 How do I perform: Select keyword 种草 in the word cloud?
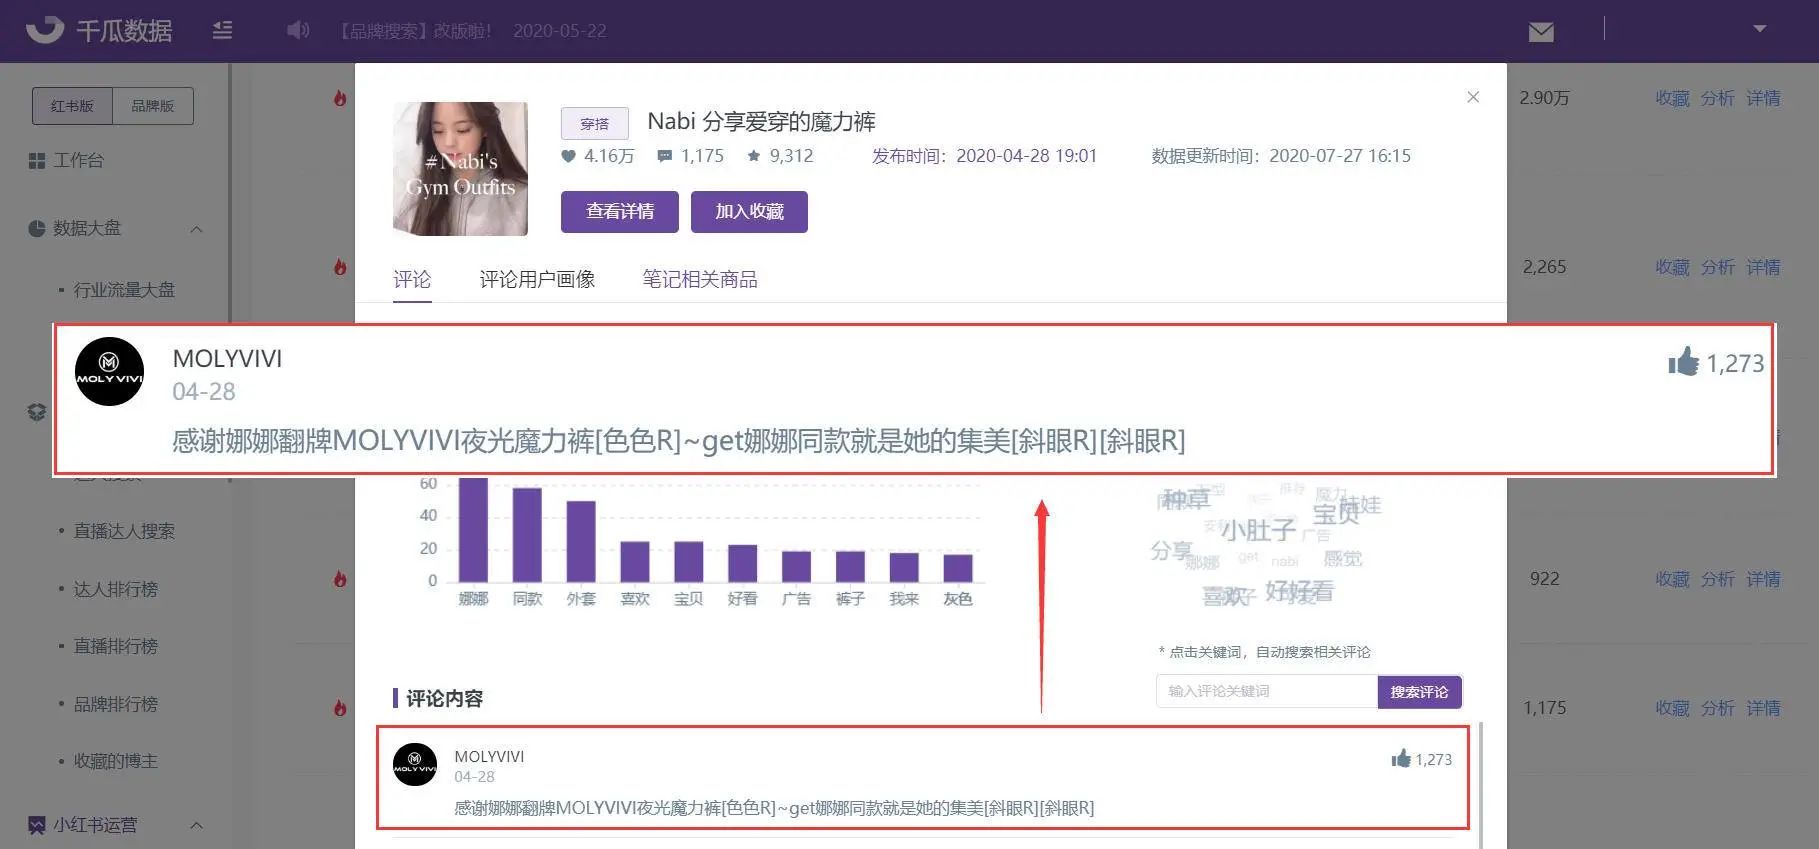[1186, 499]
